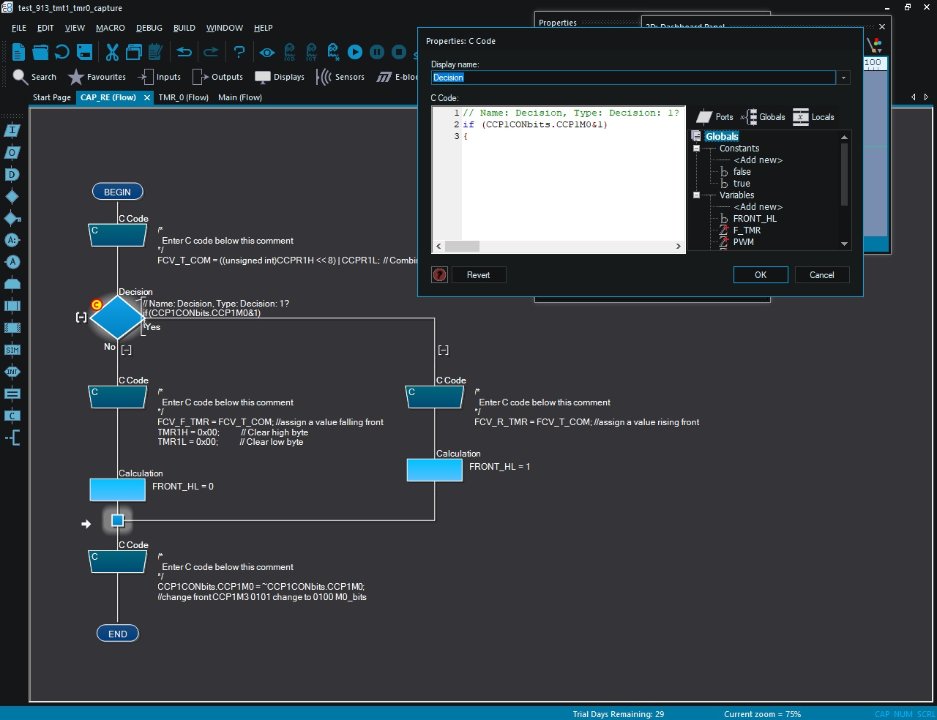
Task: Open the Sensors component menu
Action: [x=340, y=77]
